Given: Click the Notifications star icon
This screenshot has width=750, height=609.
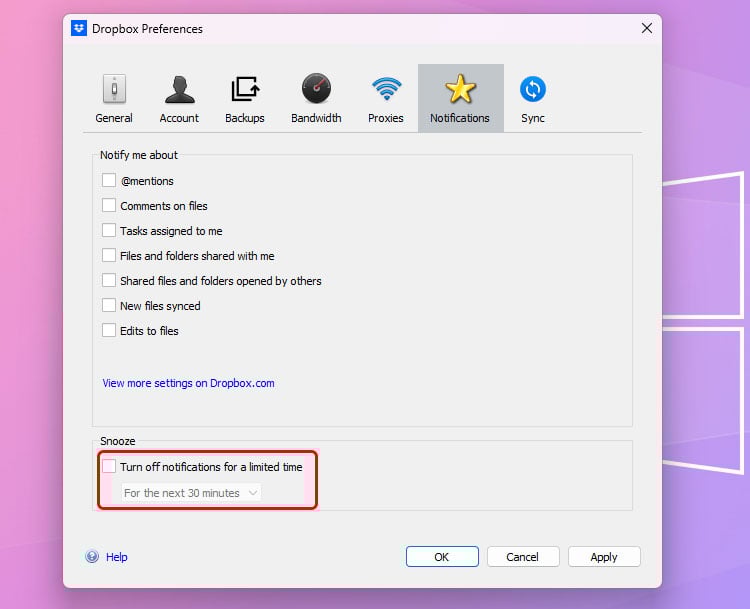Looking at the screenshot, I should click(460, 89).
